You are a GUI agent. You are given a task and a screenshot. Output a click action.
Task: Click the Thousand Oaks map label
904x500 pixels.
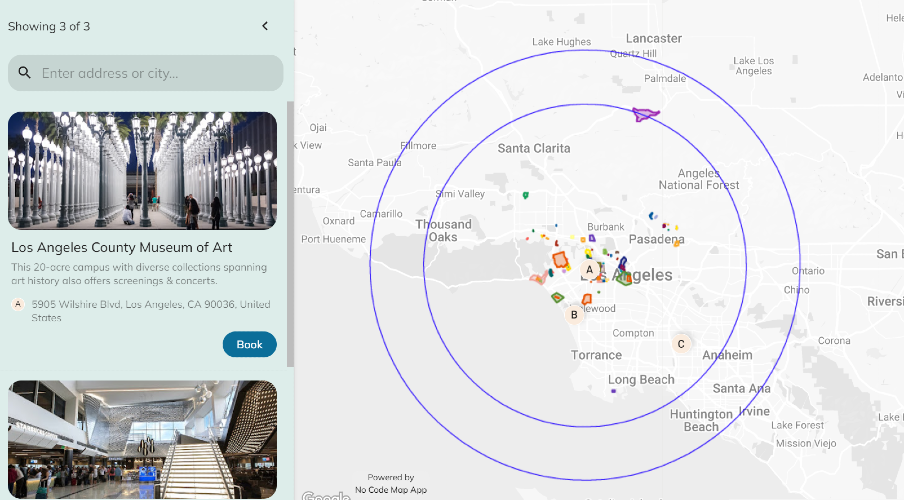[443, 231]
